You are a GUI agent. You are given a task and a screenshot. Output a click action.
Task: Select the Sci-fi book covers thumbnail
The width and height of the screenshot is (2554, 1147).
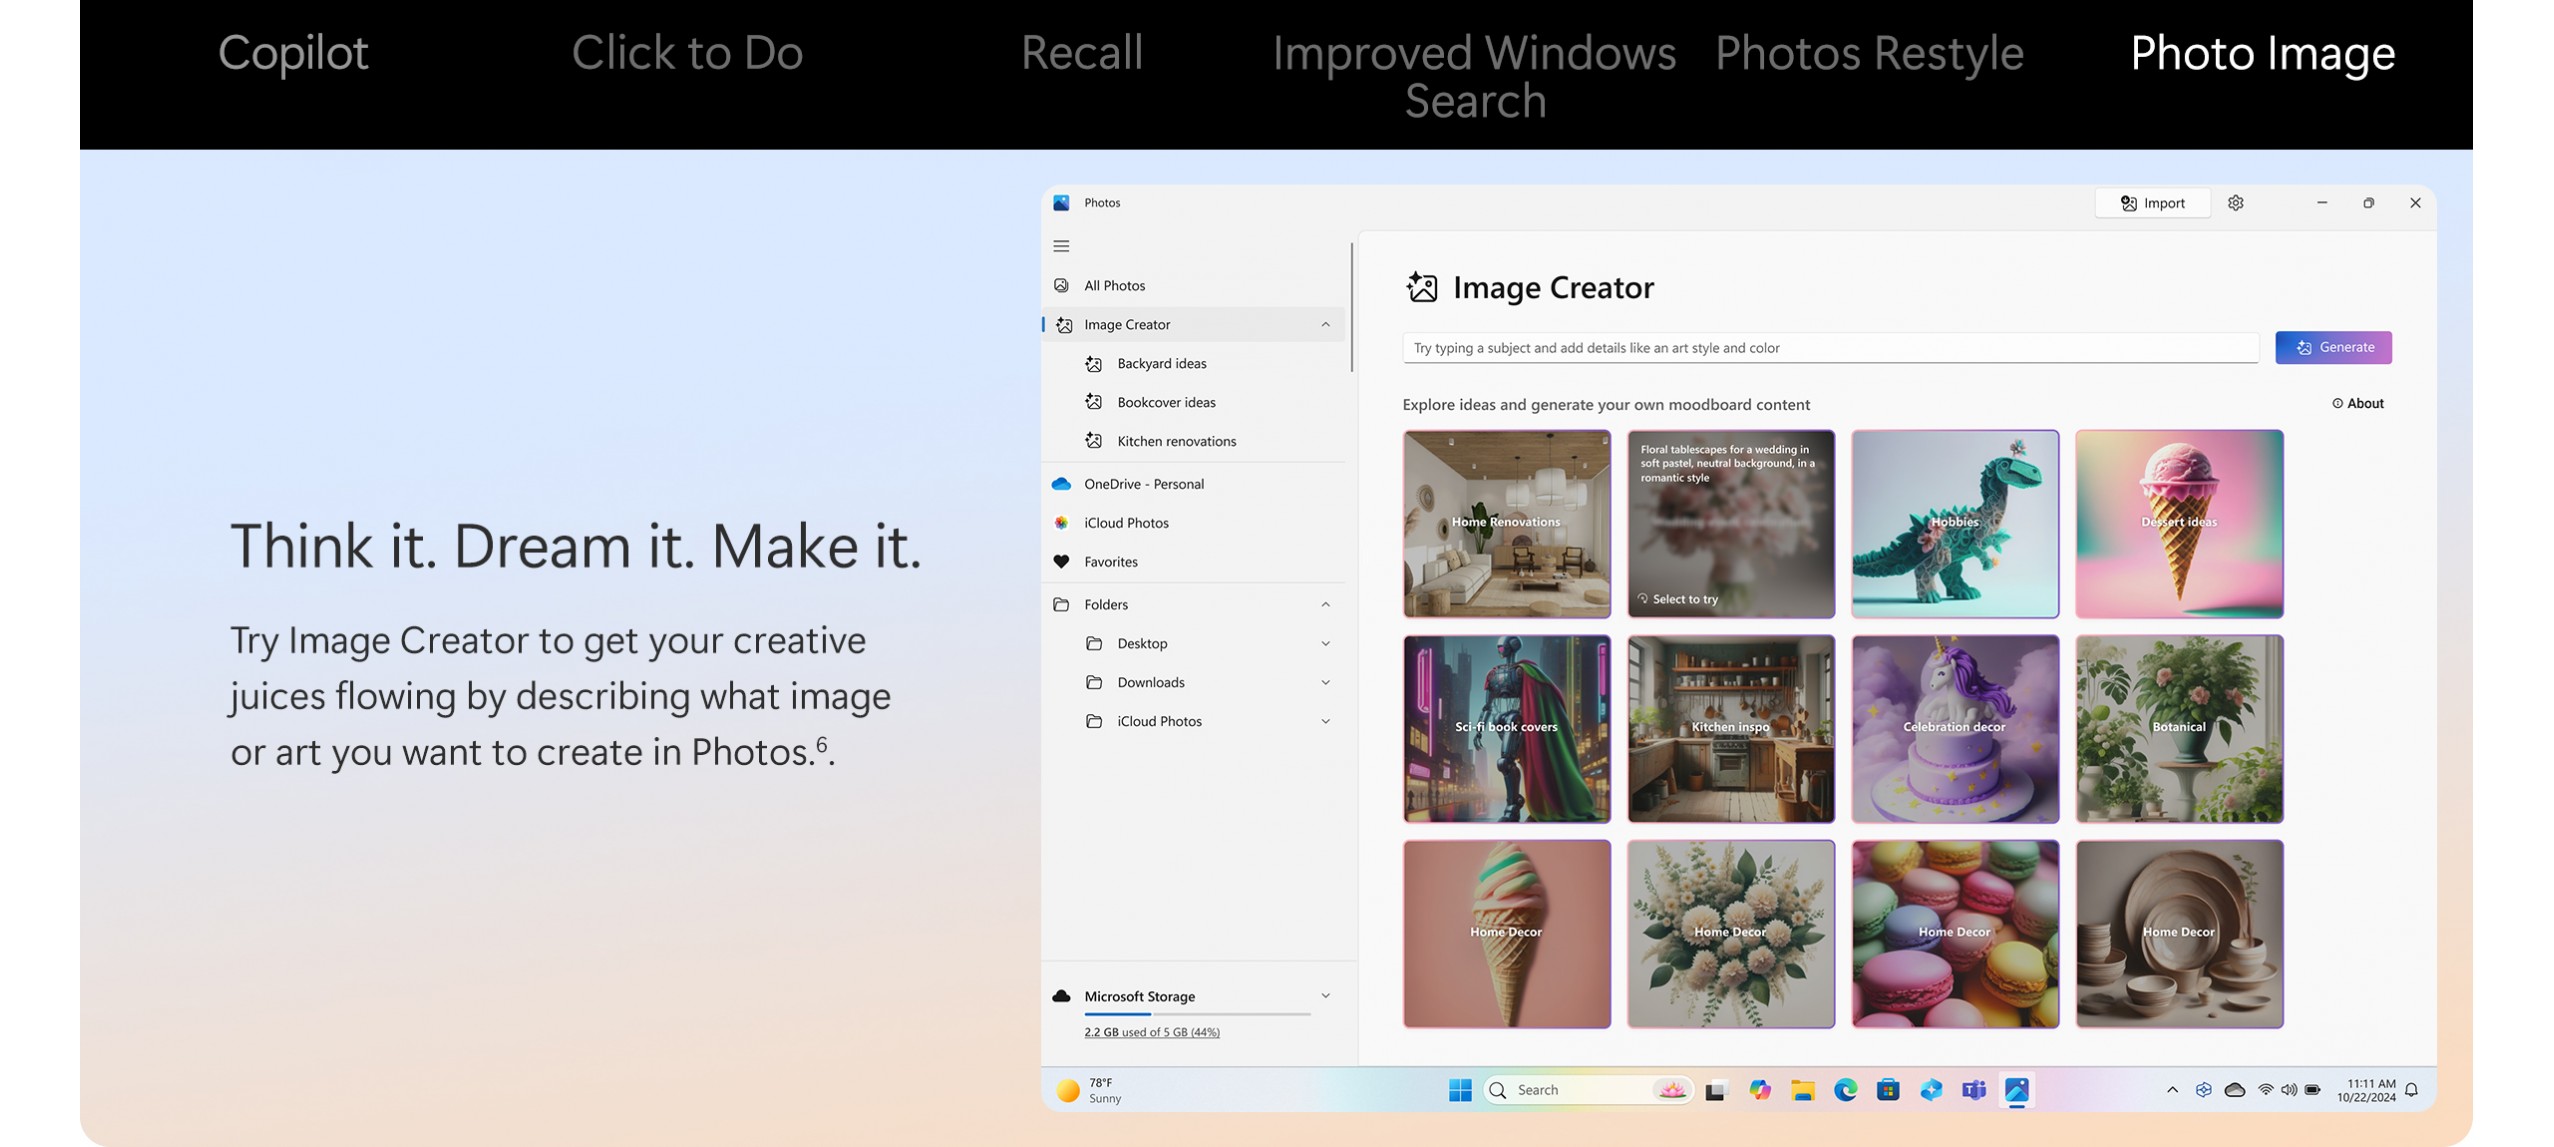point(1506,729)
